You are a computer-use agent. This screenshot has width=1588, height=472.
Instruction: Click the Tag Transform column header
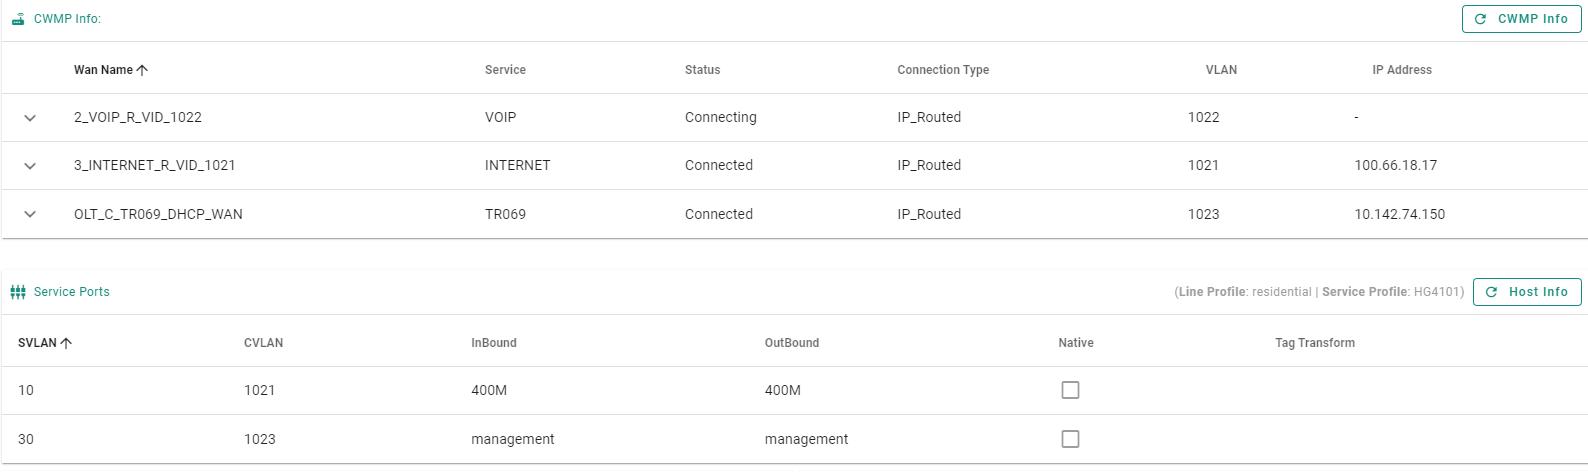(1315, 343)
